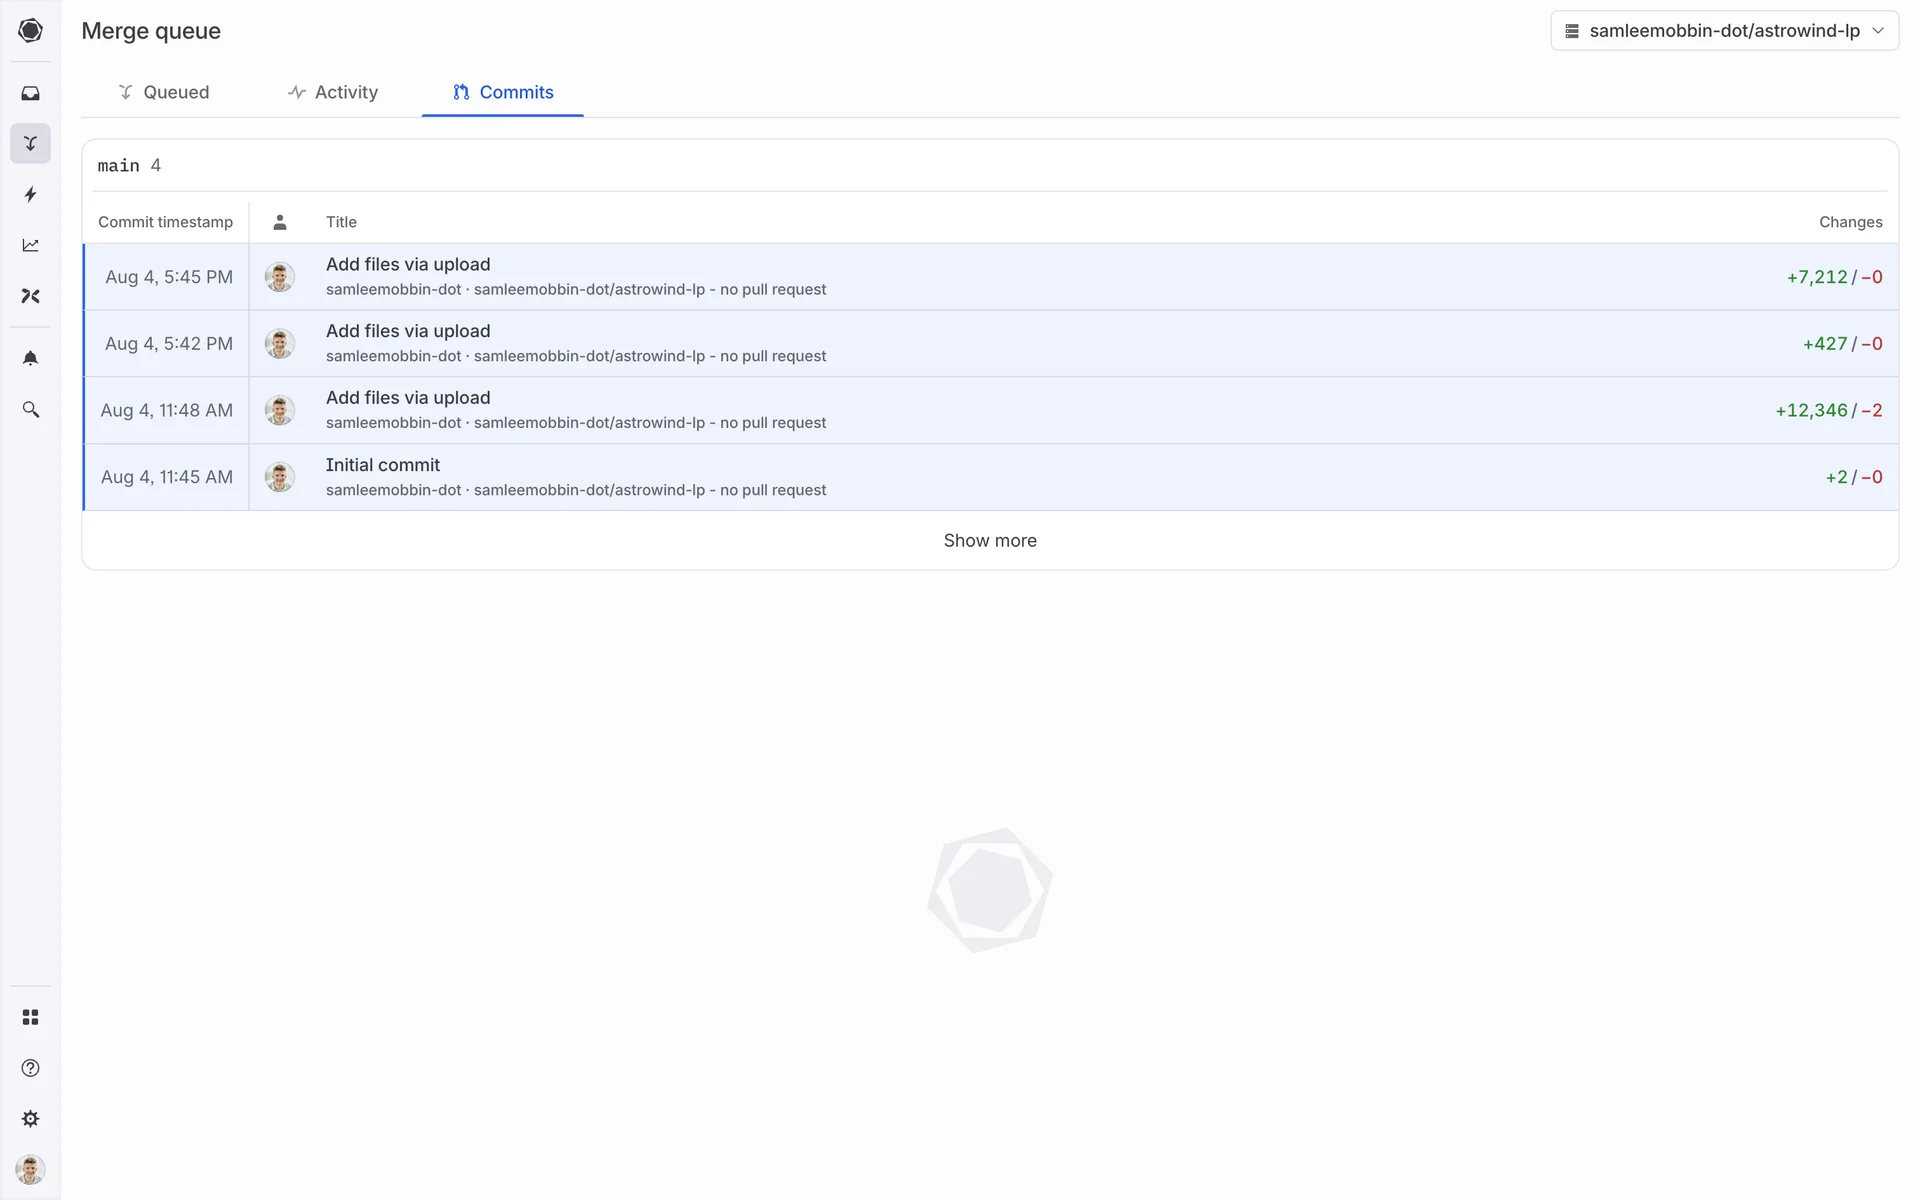Switch to the Queued tab
Viewport: 1920px width, 1200px height.
point(164,92)
